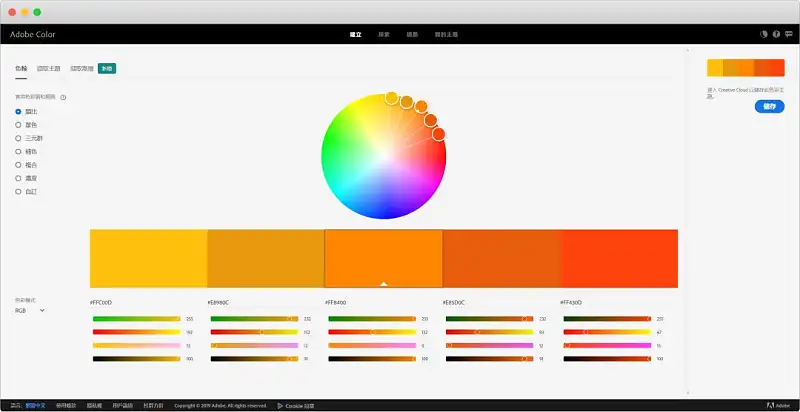This screenshot has width=800, height=412.
Task: Click the red channel slider under #FF430D
Action: [x=607, y=319]
